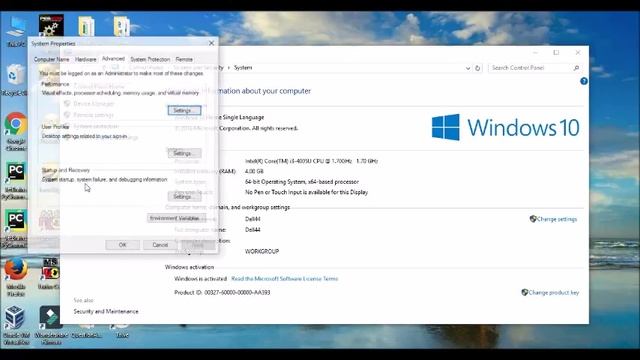Launch Mozilla Firefox from the desktop
The width and height of the screenshot is (640, 360).
point(16,276)
